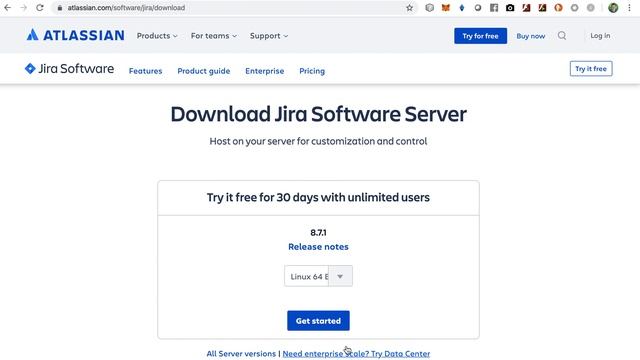Image resolution: width=640 pixels, height=360 pixels.
Task: Reload the current page
Action: 40,8
